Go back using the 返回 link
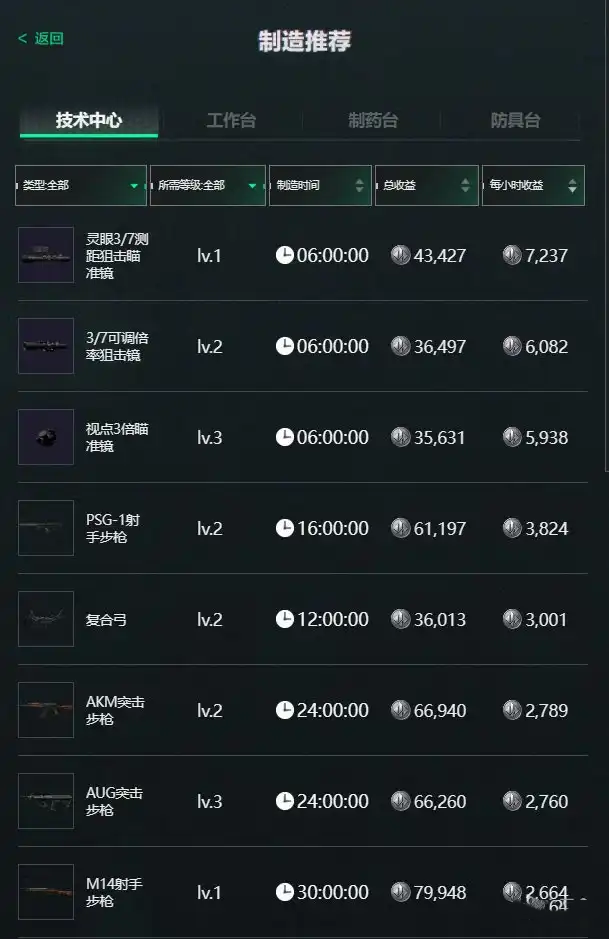Screen dimensions: 609x939 point(41,38)
